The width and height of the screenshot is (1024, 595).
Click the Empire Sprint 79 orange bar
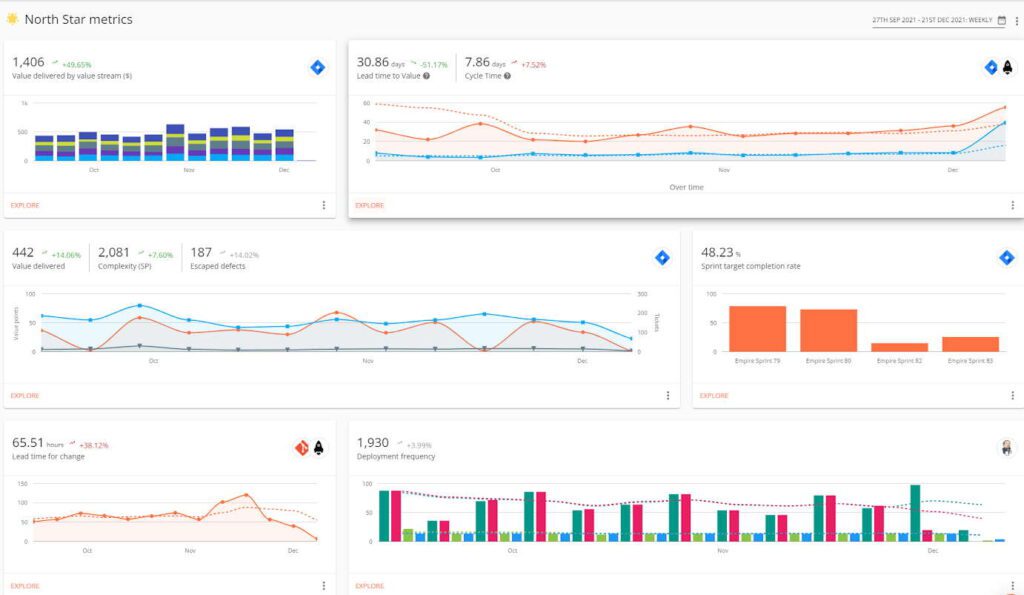pyautogui.click(x=757, y=329)
